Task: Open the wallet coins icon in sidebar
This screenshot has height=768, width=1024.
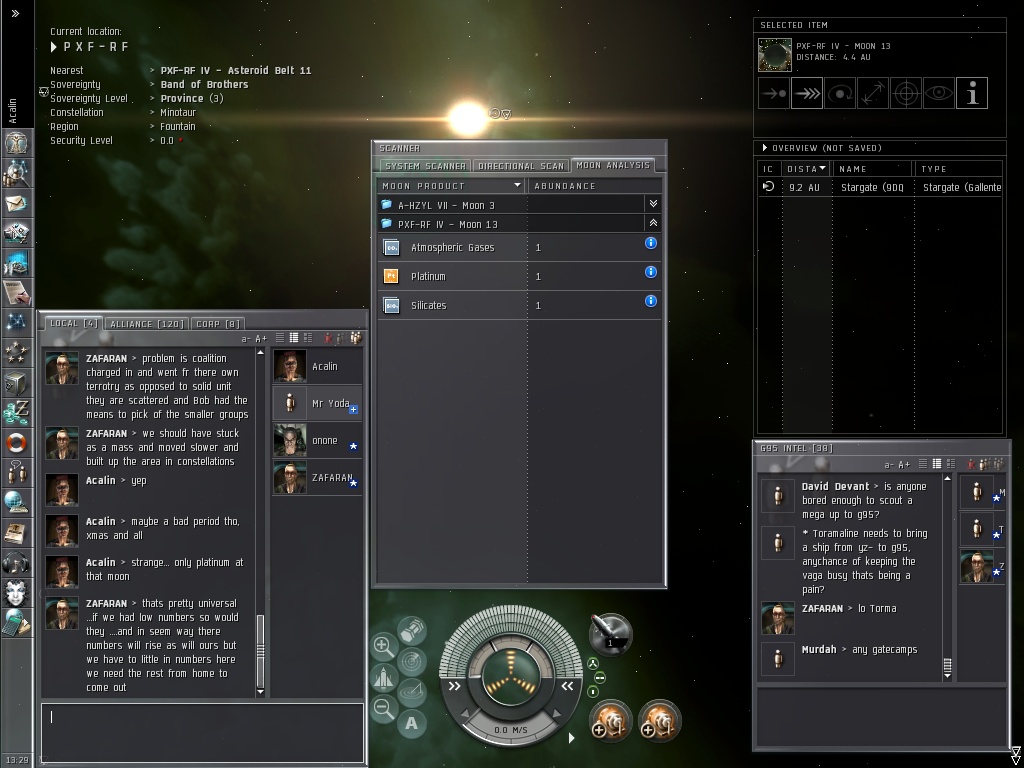Action: [16, 412]
